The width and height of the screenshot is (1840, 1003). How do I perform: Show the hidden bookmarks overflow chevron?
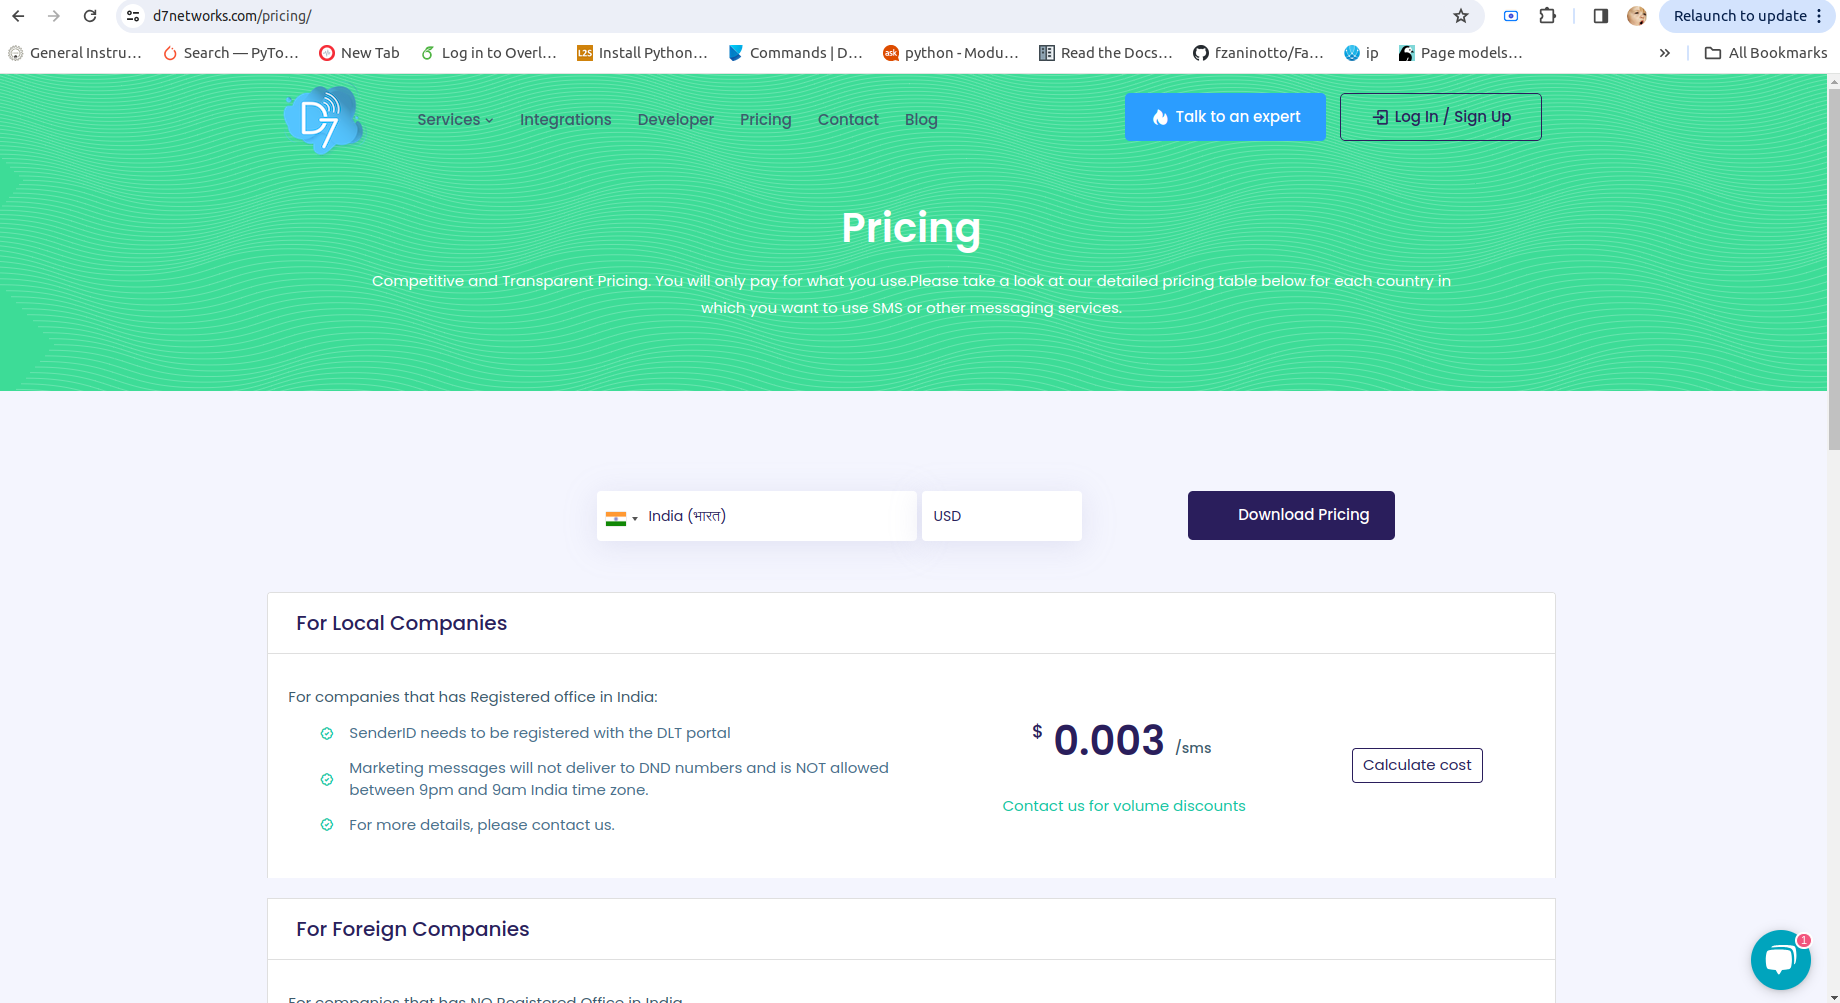tap(1664, 53)
